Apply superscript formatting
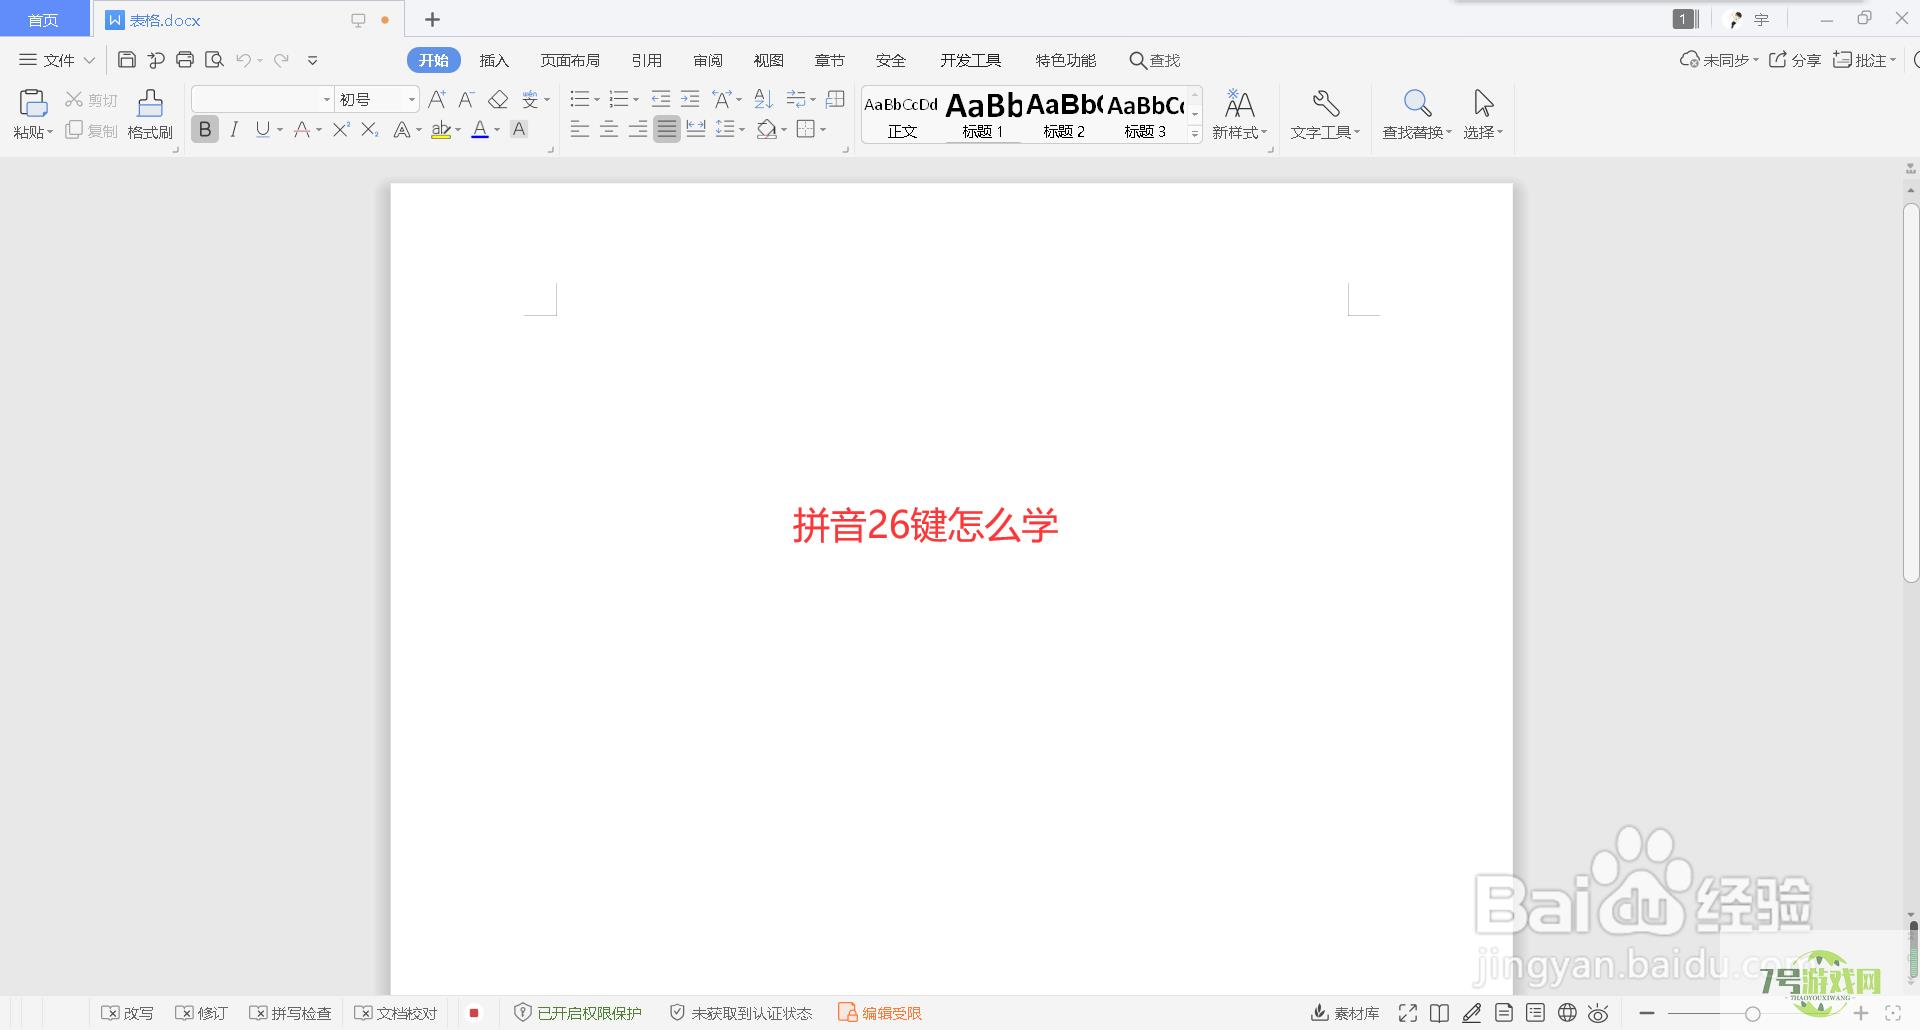1920x1030 pixels. 341,129
